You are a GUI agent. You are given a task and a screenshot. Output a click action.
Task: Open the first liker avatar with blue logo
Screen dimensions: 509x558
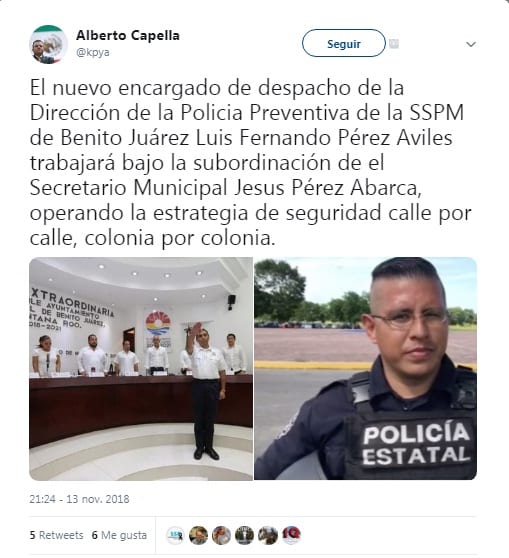tap(175, 535)
